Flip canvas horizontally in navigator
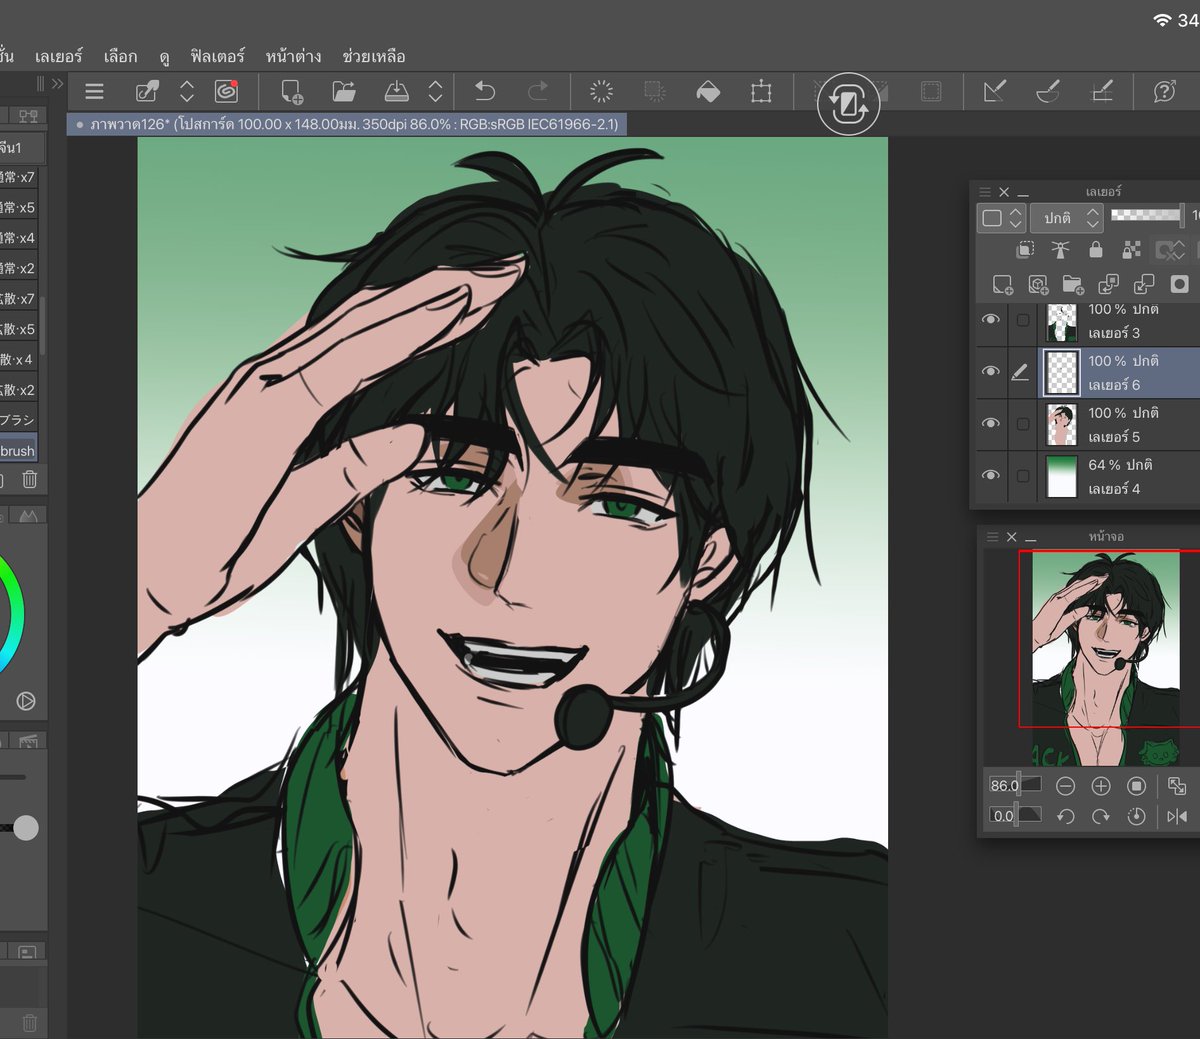 coord(1177,816)
